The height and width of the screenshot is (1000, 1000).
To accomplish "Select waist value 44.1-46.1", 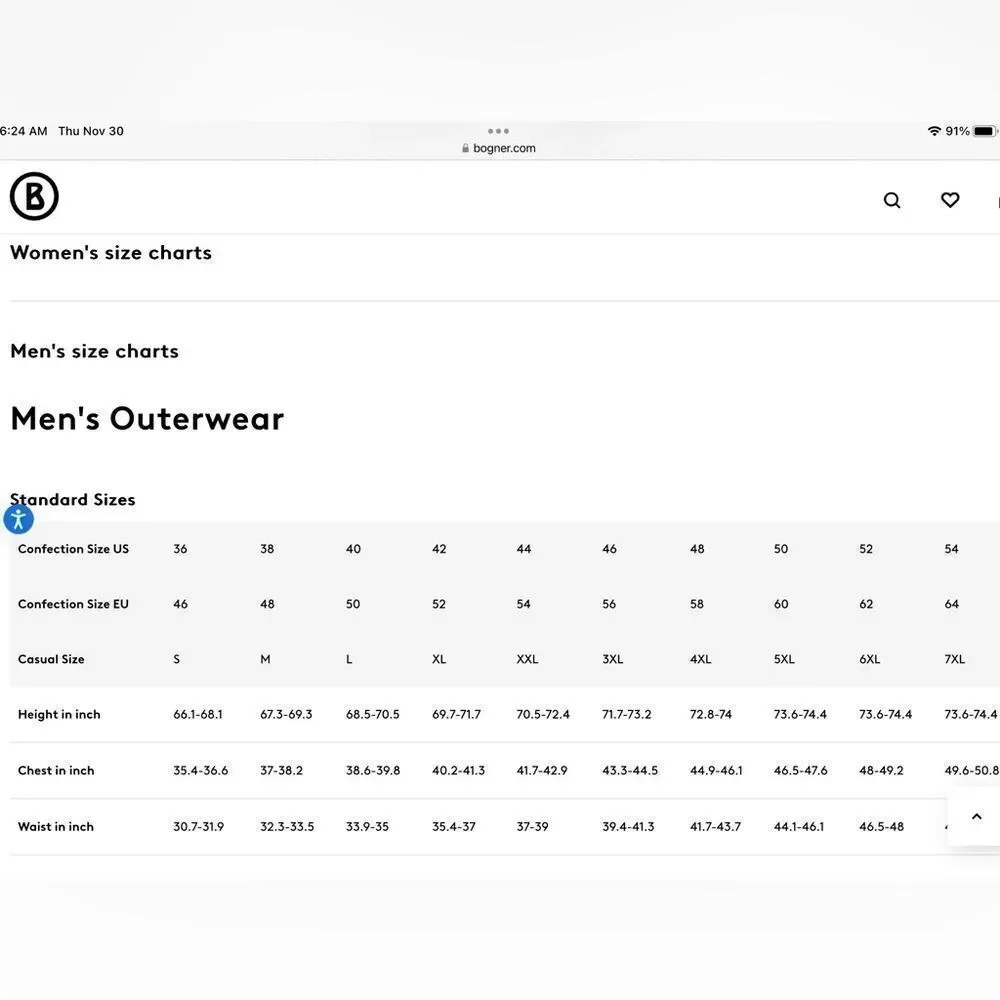I will (x=799, y=827).
